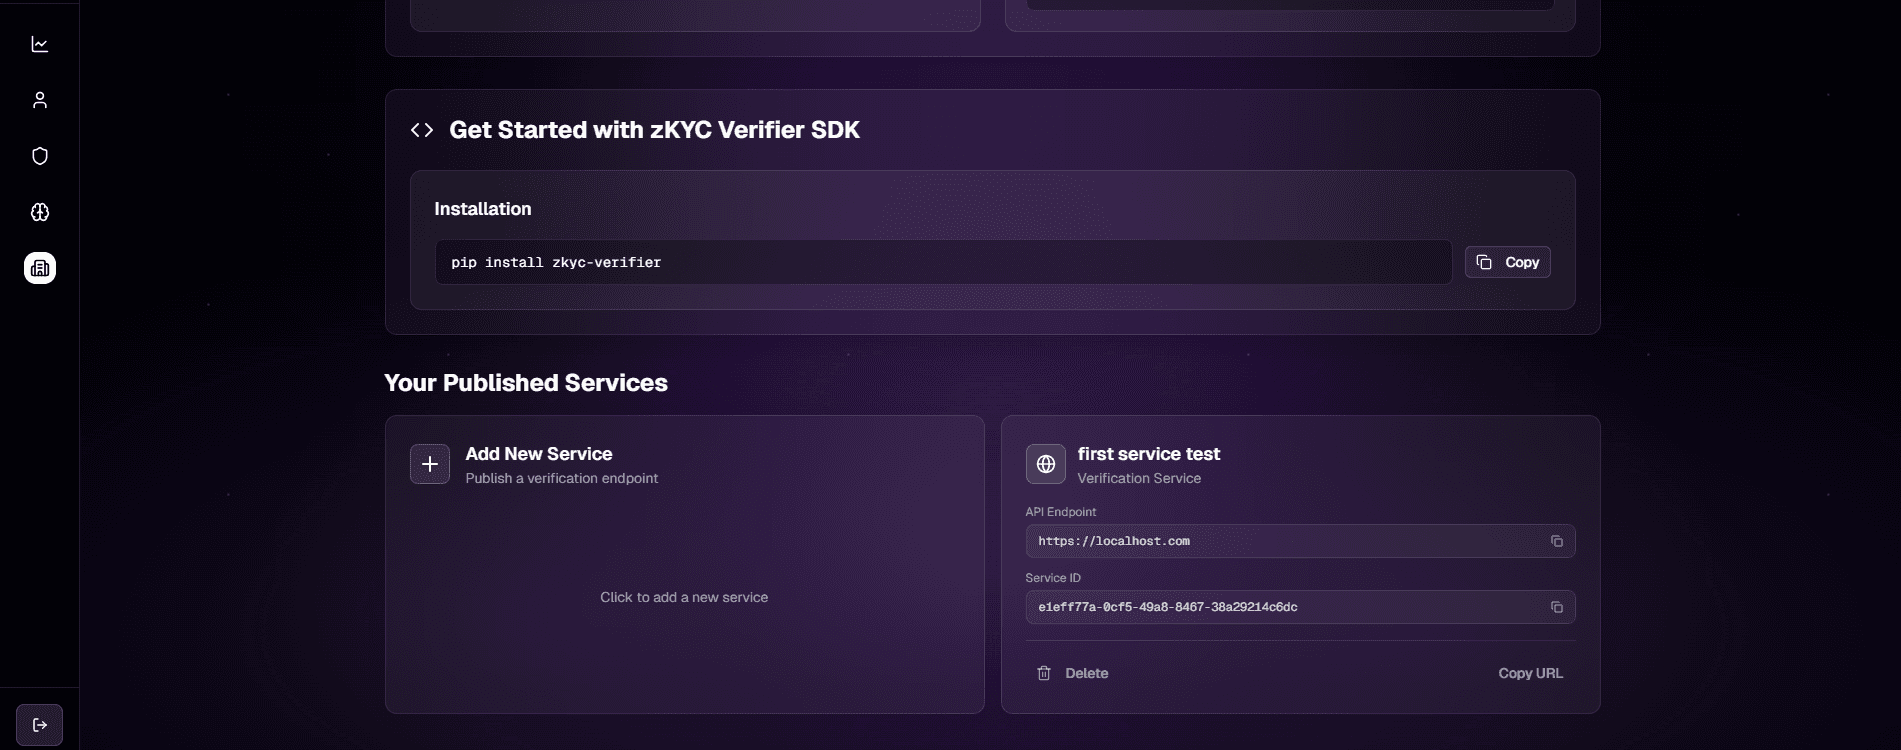Click 'Verification Service' subtitle

[1139, 478]
